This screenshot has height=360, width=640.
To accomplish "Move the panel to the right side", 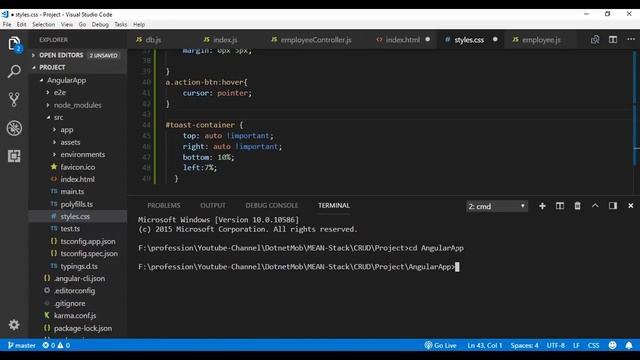I will point(613,206).
